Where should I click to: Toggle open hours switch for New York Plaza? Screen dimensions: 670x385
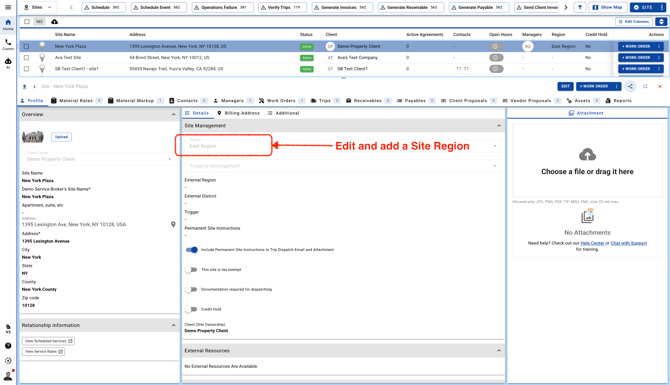click(496, 46)
